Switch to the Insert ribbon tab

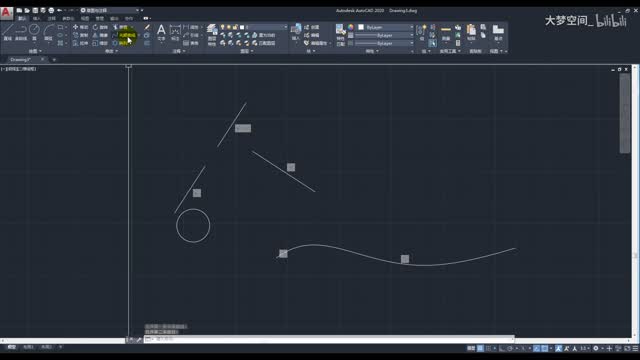(x=36, y=18)
